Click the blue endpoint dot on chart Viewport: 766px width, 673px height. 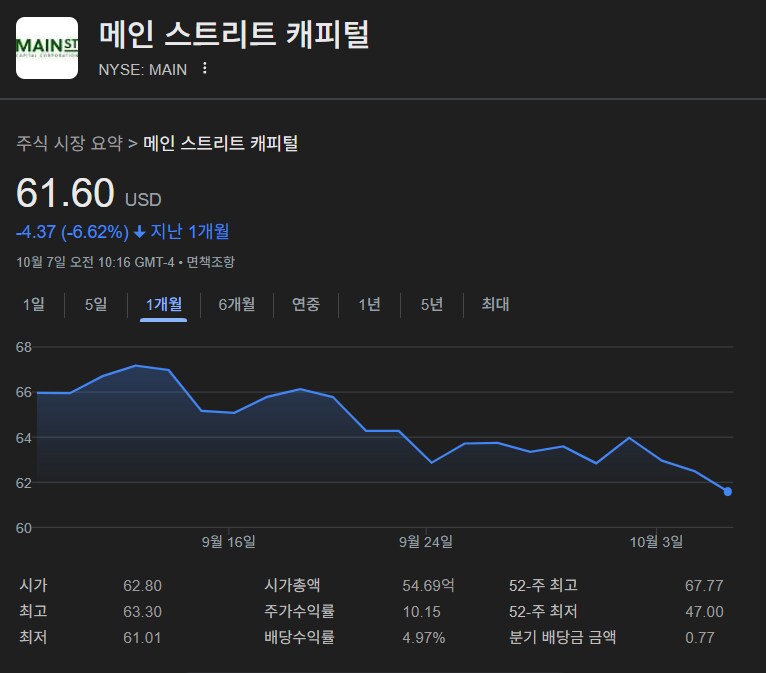728,491
